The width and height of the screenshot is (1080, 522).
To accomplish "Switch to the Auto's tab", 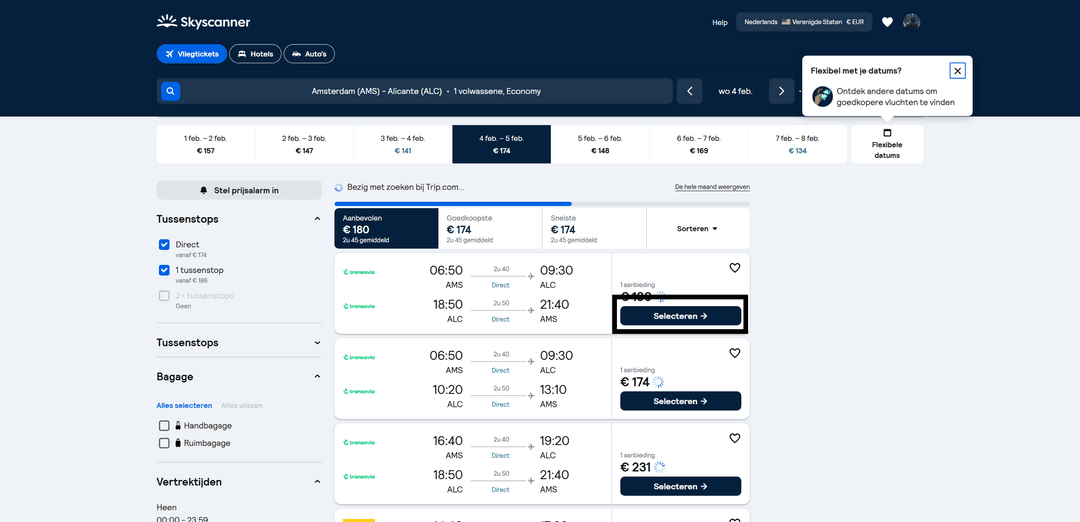I will 309,54.
